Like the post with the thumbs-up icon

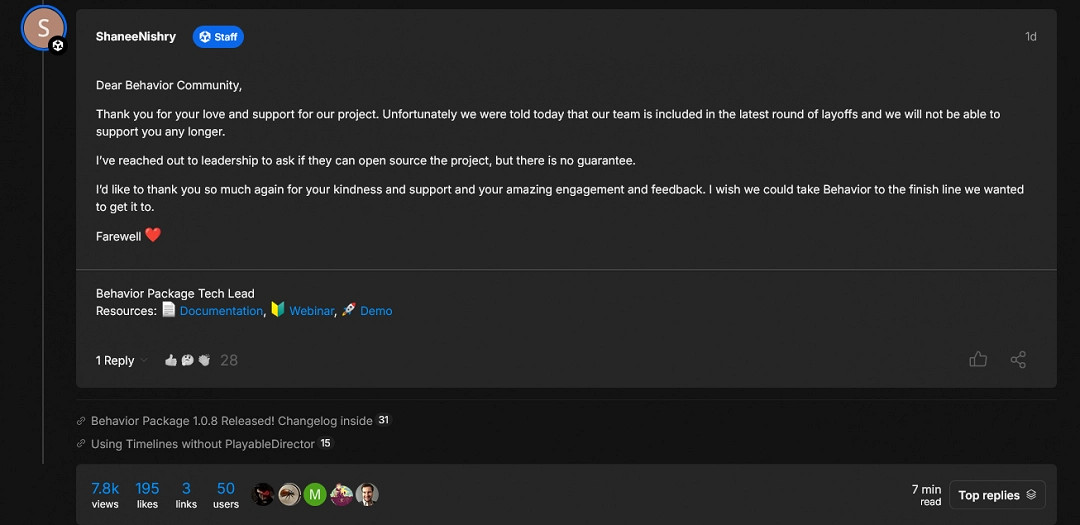point(978,360)
